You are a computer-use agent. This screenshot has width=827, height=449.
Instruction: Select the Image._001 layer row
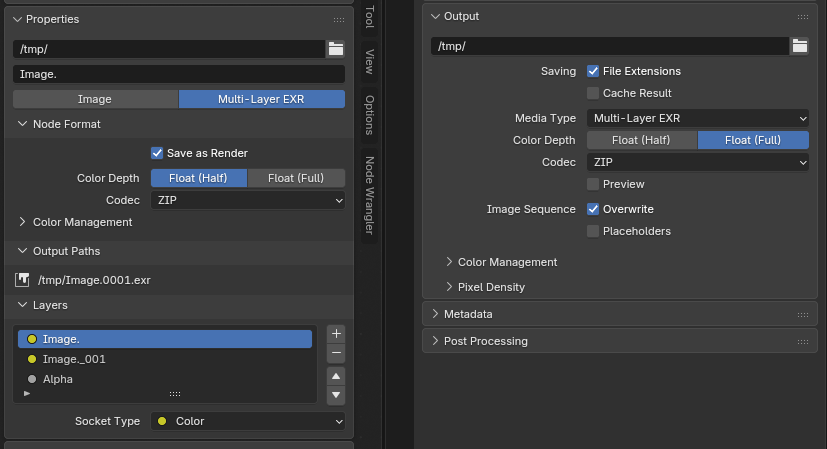(x=165, y=359)
